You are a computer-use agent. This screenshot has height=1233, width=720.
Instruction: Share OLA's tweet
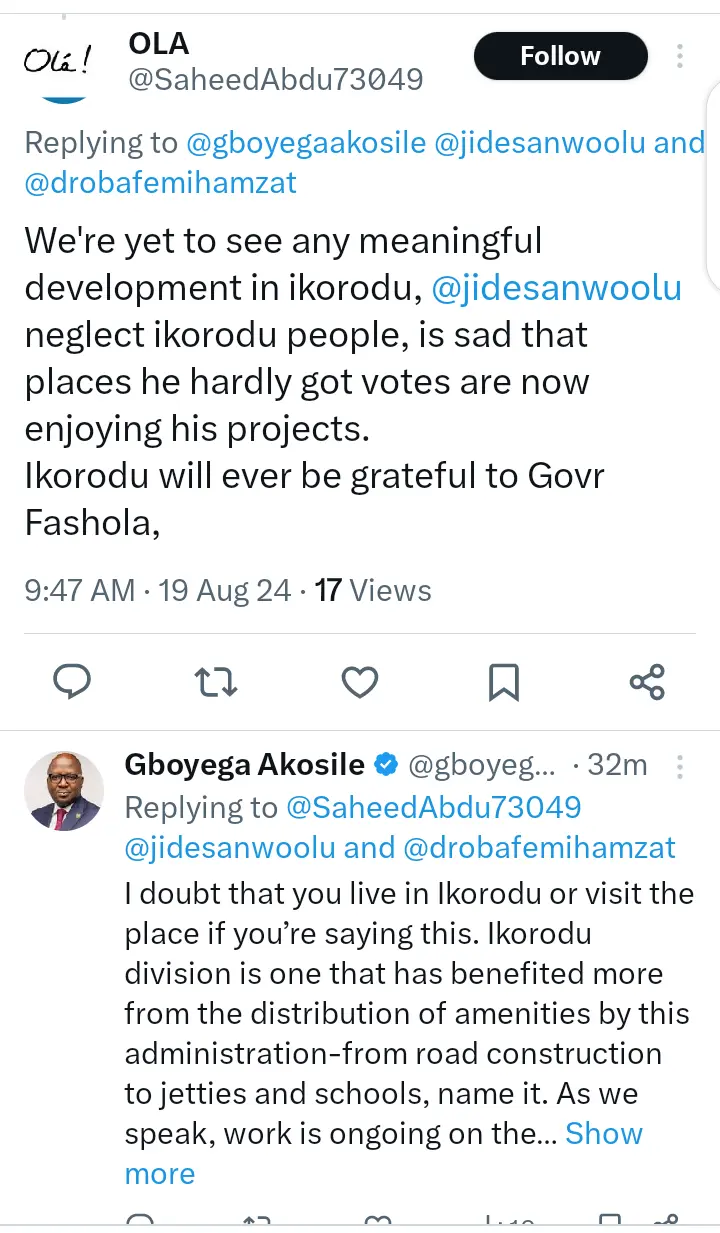point(647,682)
